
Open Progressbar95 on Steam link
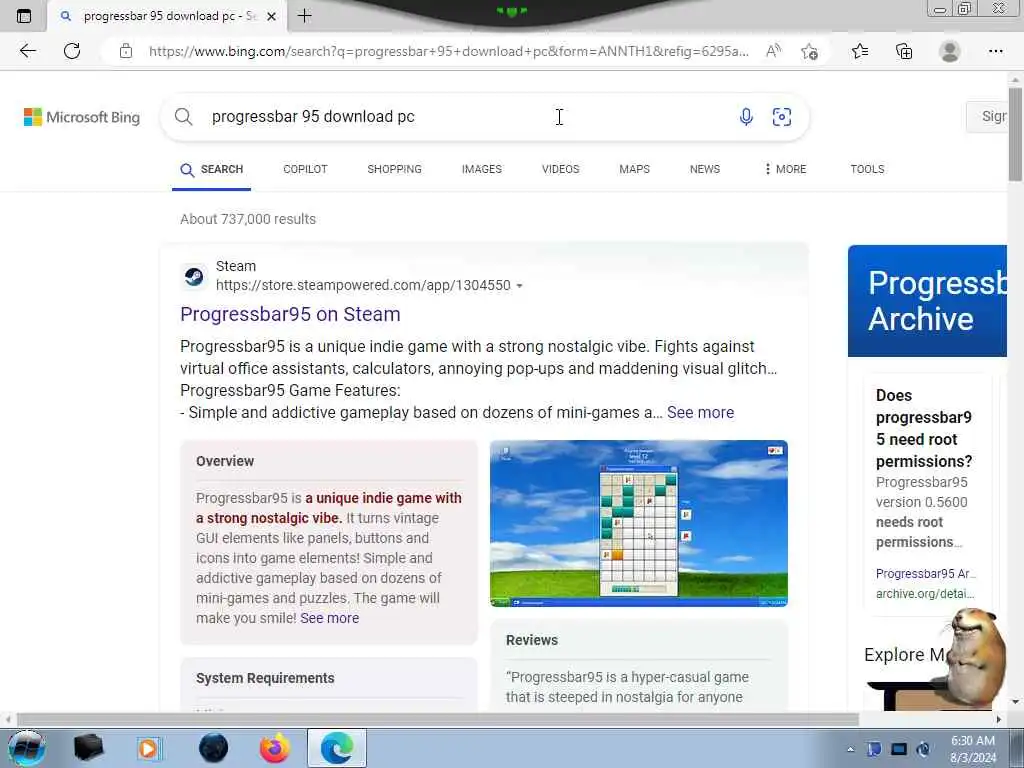click(290, 314)
